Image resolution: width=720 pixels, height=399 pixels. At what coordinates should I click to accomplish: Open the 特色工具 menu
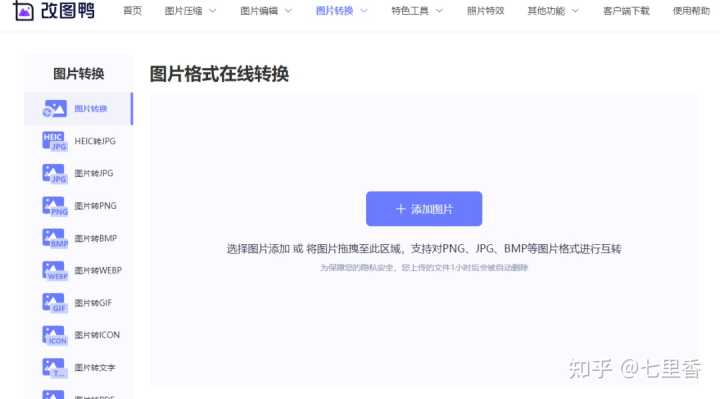pyautogui.click(x=410, y=11)
